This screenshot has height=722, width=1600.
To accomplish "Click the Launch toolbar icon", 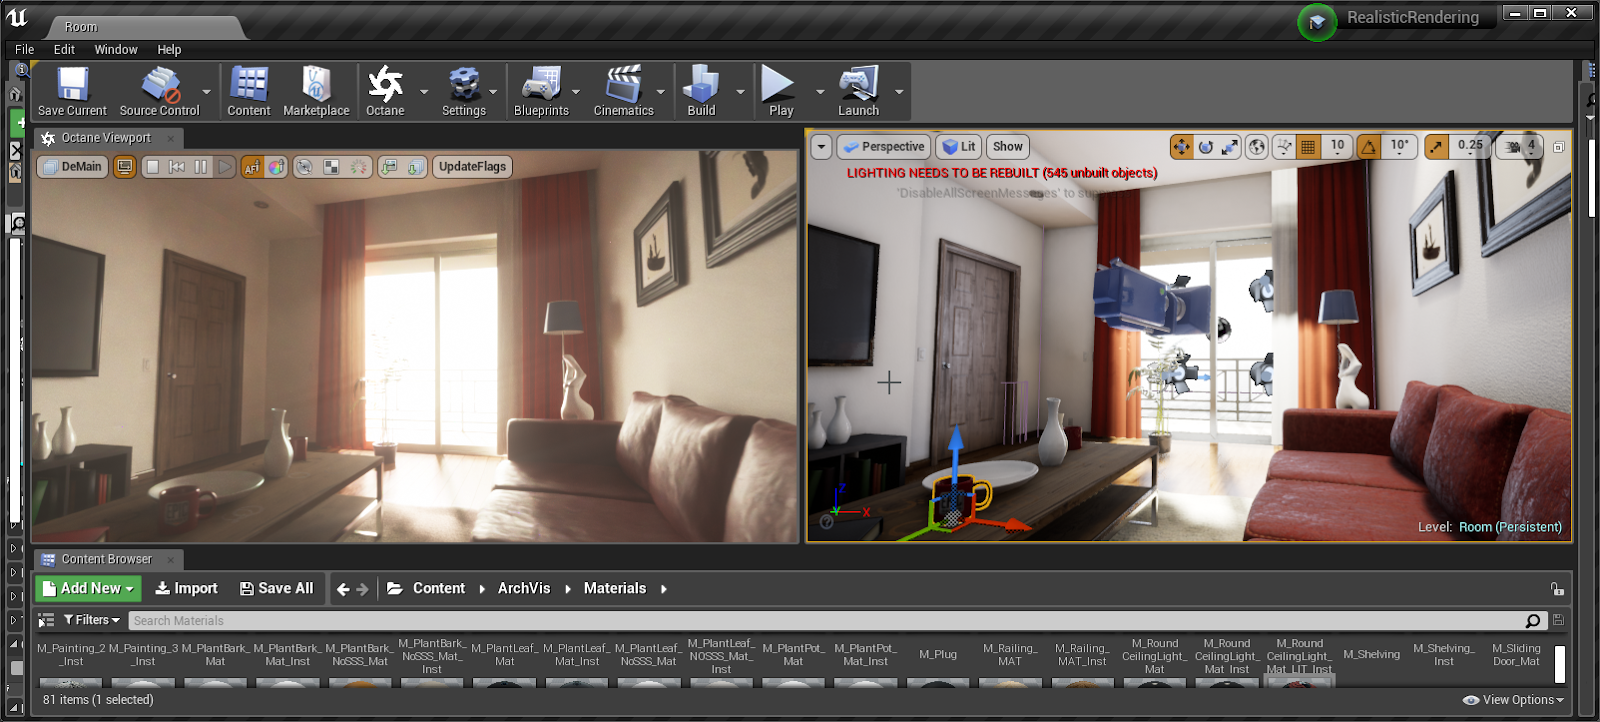I will [858, 91].
